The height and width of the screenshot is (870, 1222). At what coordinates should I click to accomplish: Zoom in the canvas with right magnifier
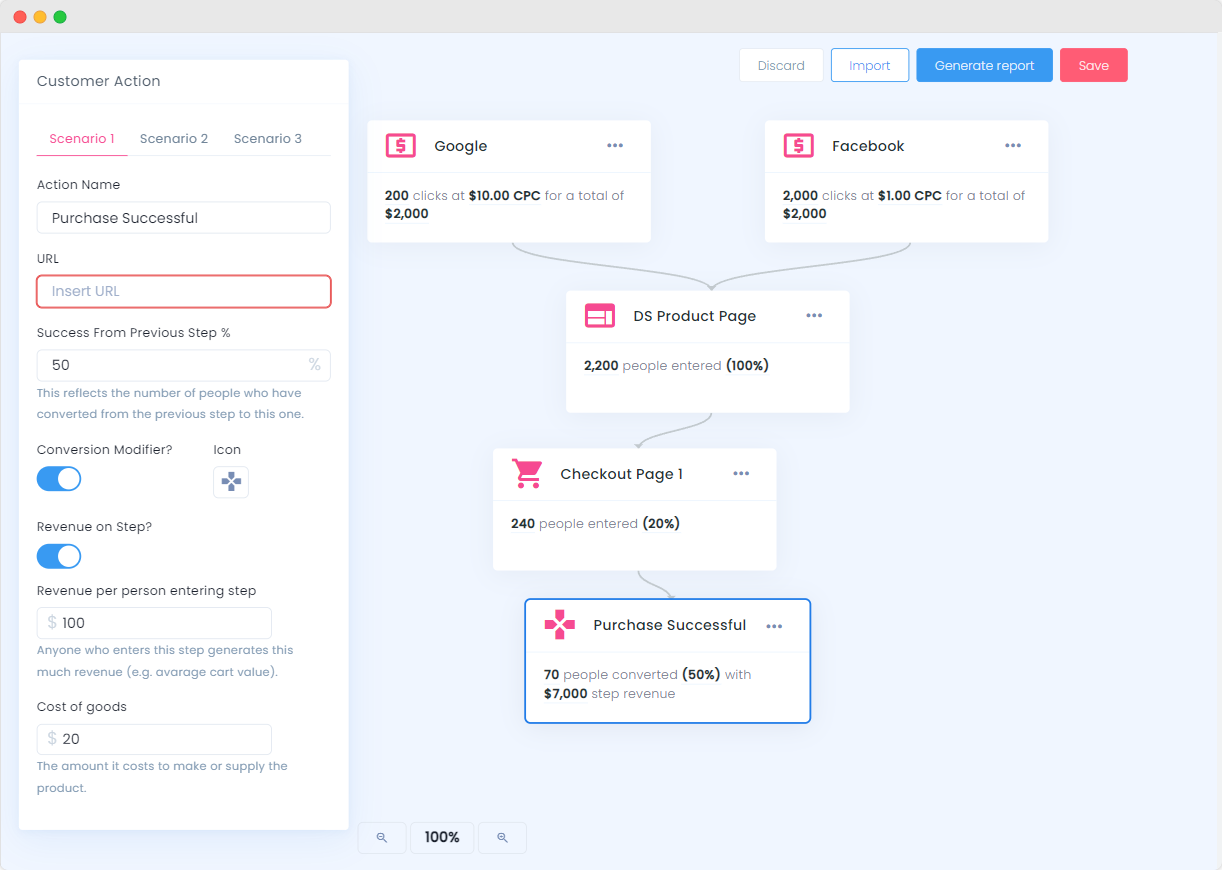(502, 838)
